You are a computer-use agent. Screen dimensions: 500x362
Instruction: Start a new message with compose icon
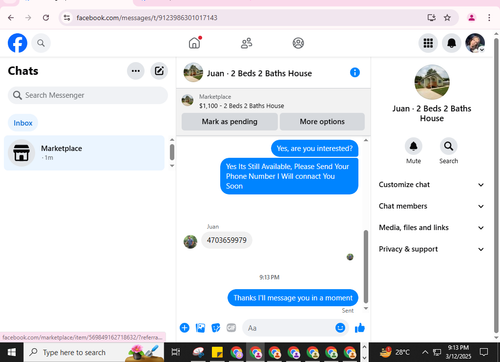tap(159, 71)
